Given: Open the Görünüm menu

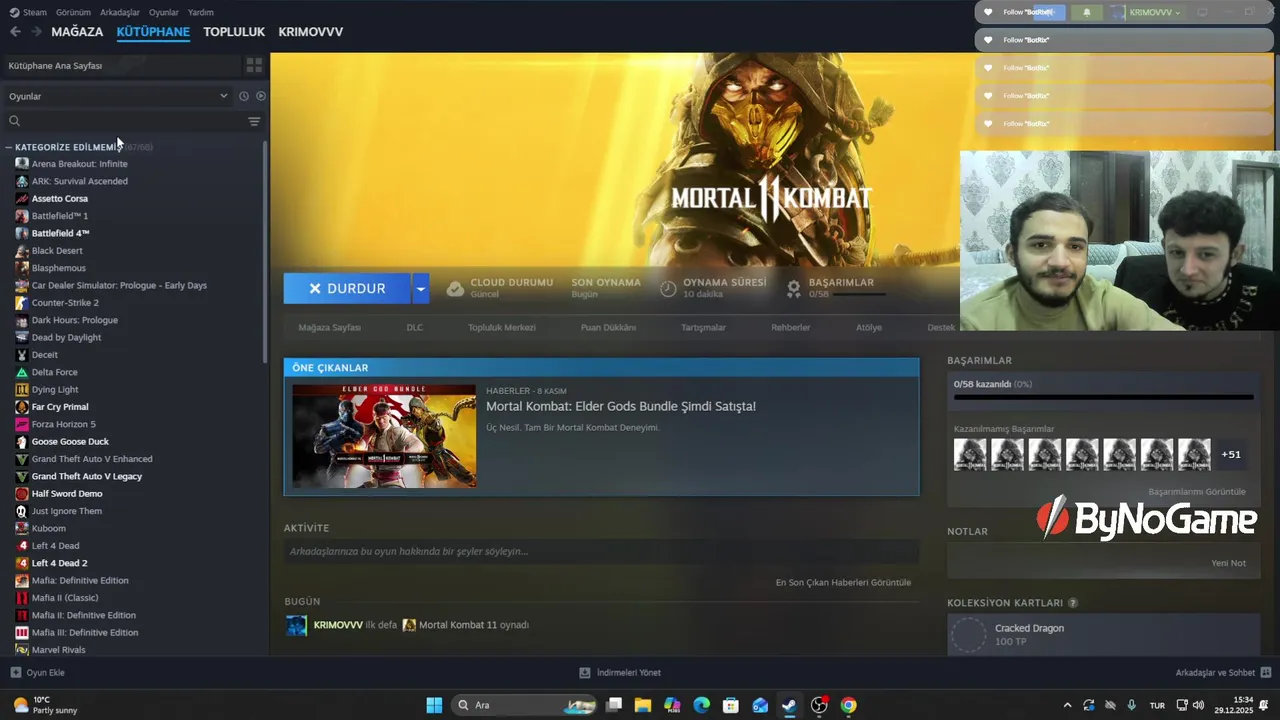Looking at the screenshot, I should click(73, 12).
